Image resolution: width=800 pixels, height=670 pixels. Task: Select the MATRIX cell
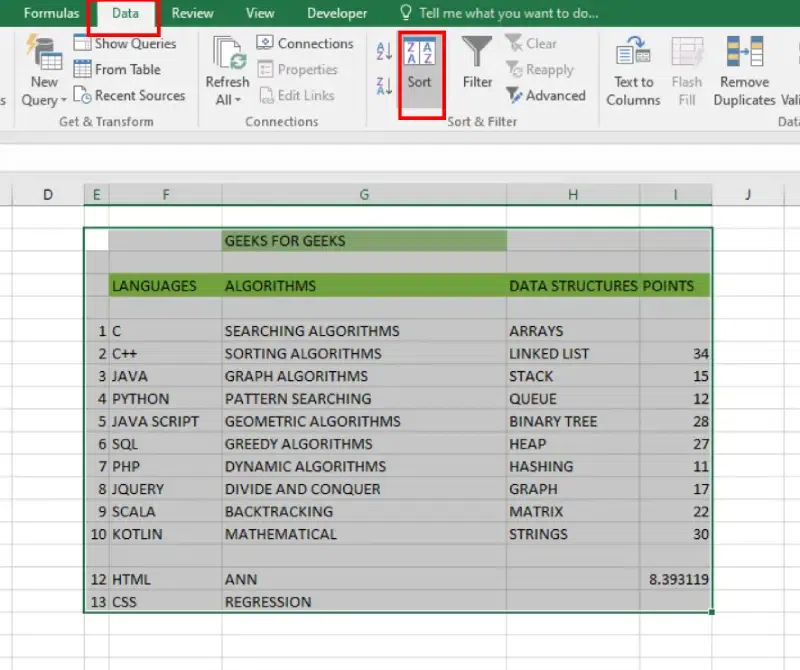573,511
